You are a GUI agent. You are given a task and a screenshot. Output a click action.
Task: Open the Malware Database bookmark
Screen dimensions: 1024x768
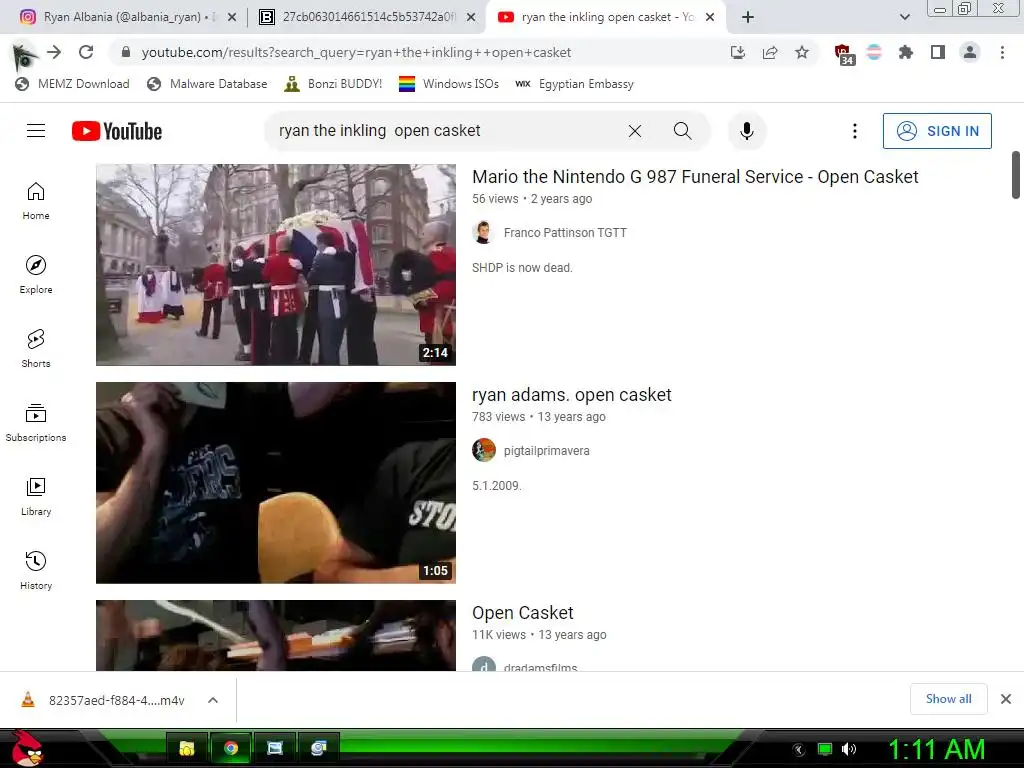[208, 84]
